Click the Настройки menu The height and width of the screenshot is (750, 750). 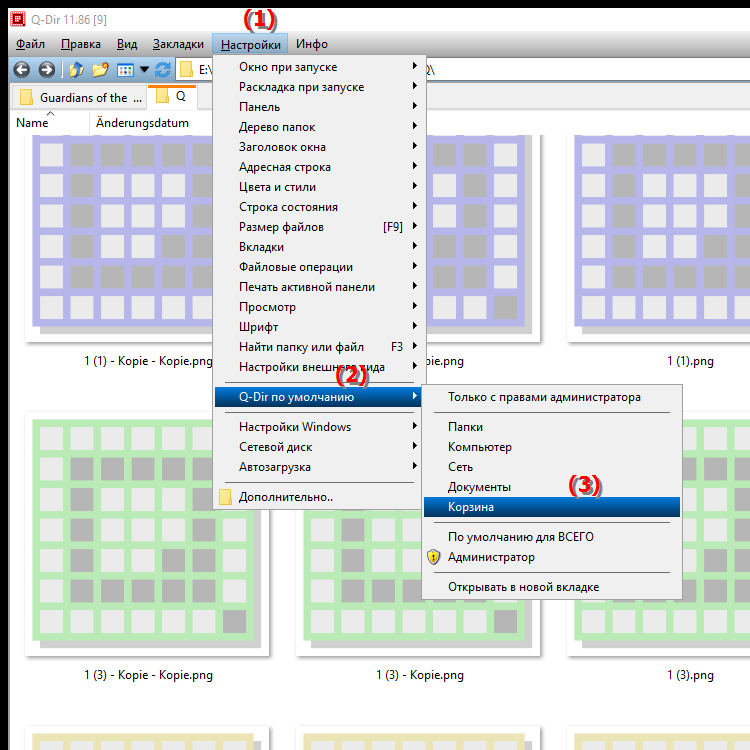[x=251, y=44]
